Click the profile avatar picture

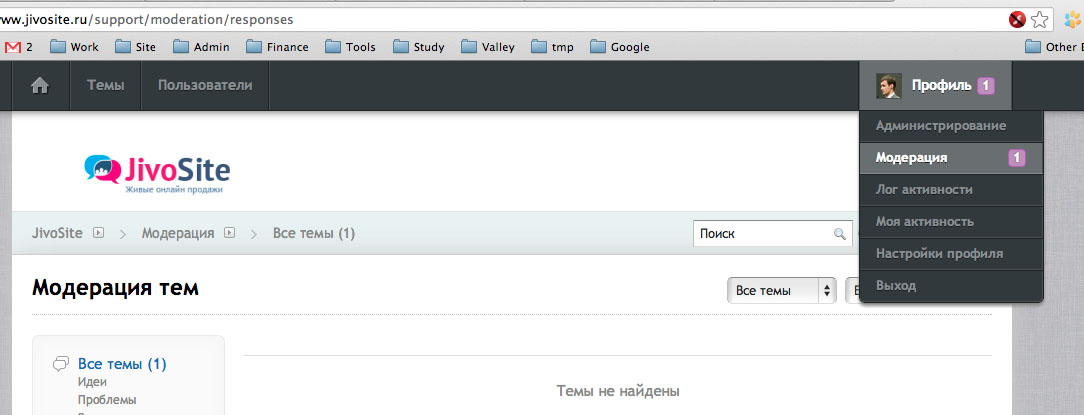click(889, 86)
